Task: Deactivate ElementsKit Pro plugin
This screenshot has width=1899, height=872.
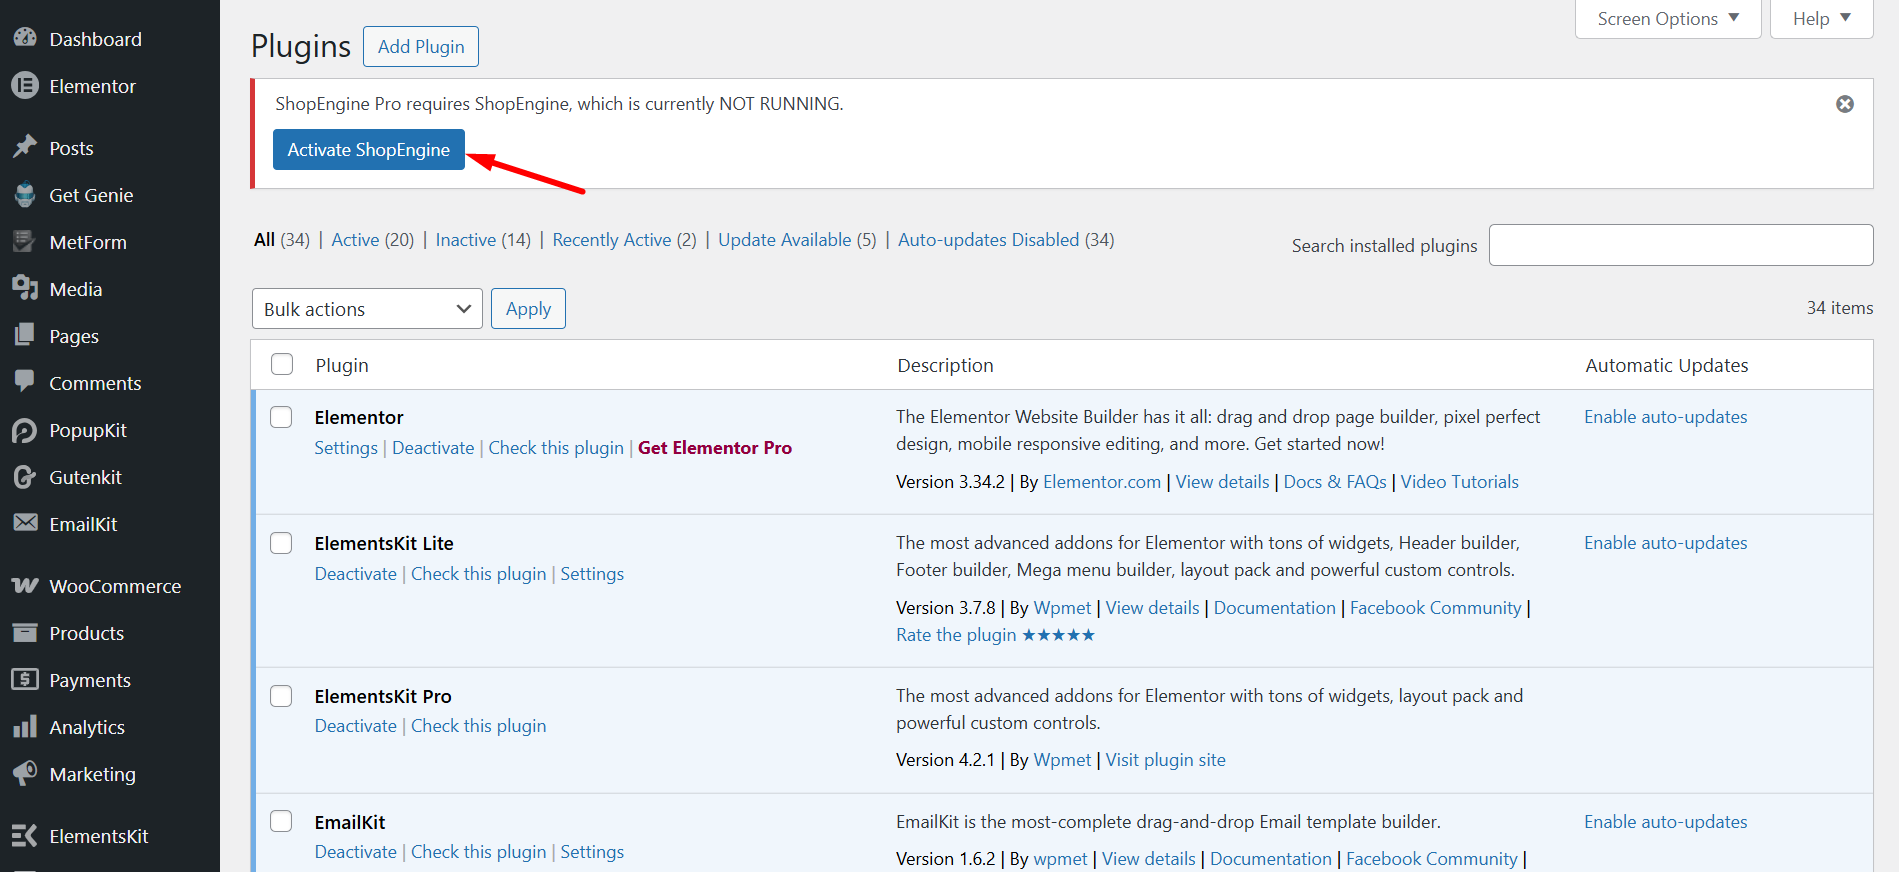Action: click(356, 726)
